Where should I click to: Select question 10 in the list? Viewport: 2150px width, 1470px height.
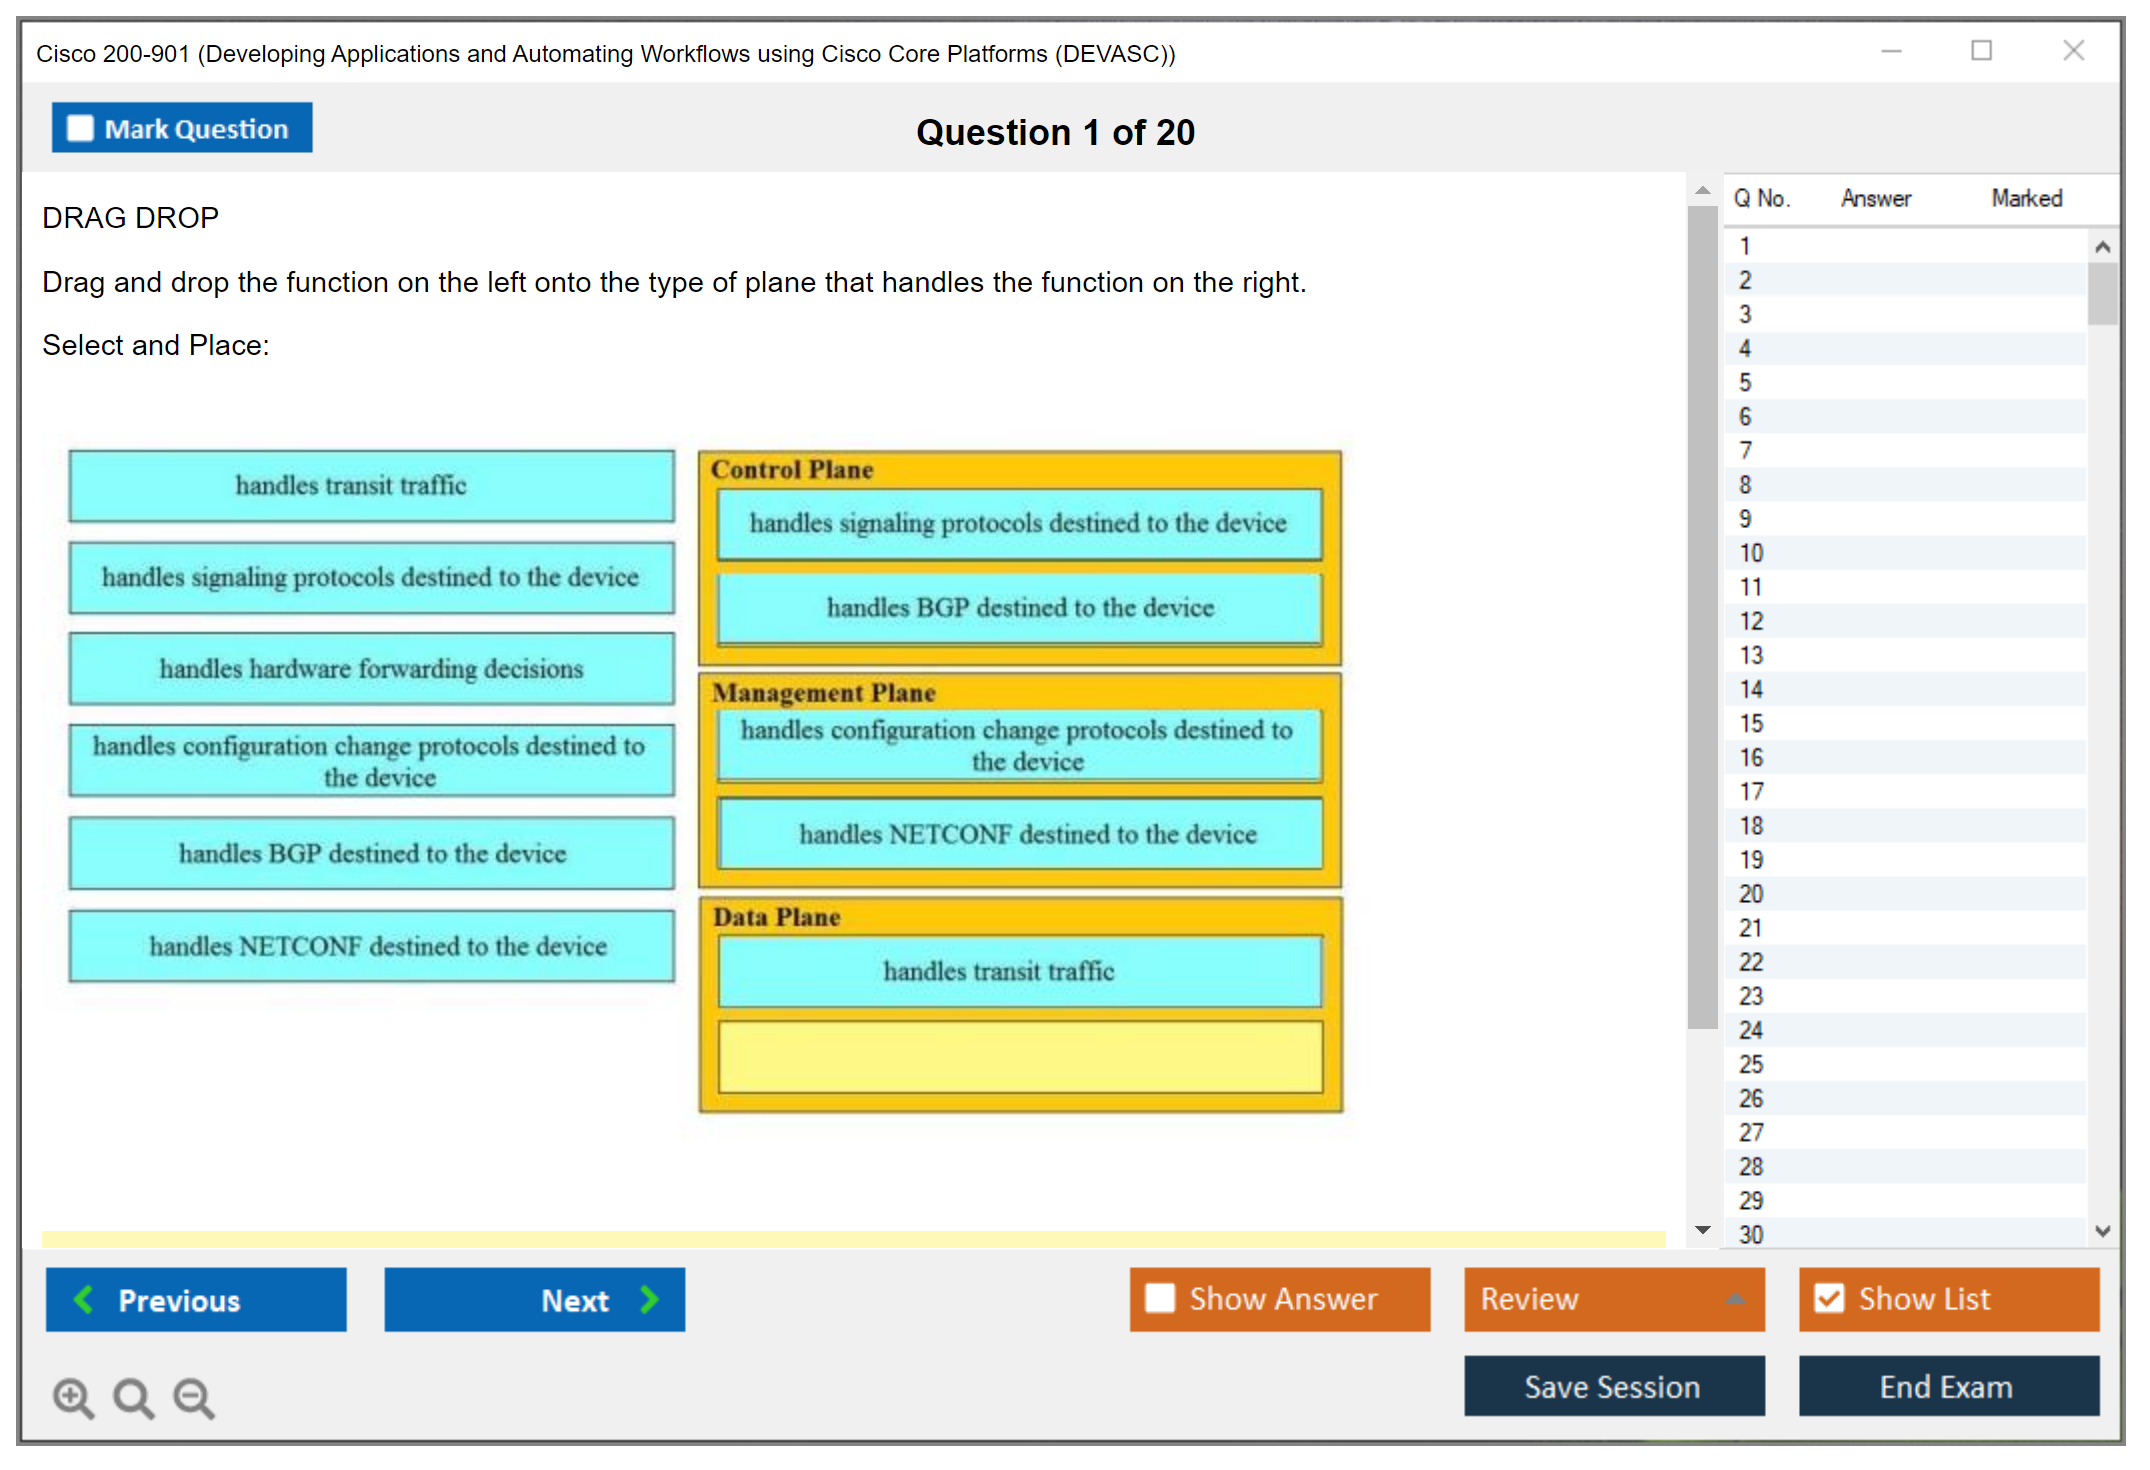coord(1751,553)
